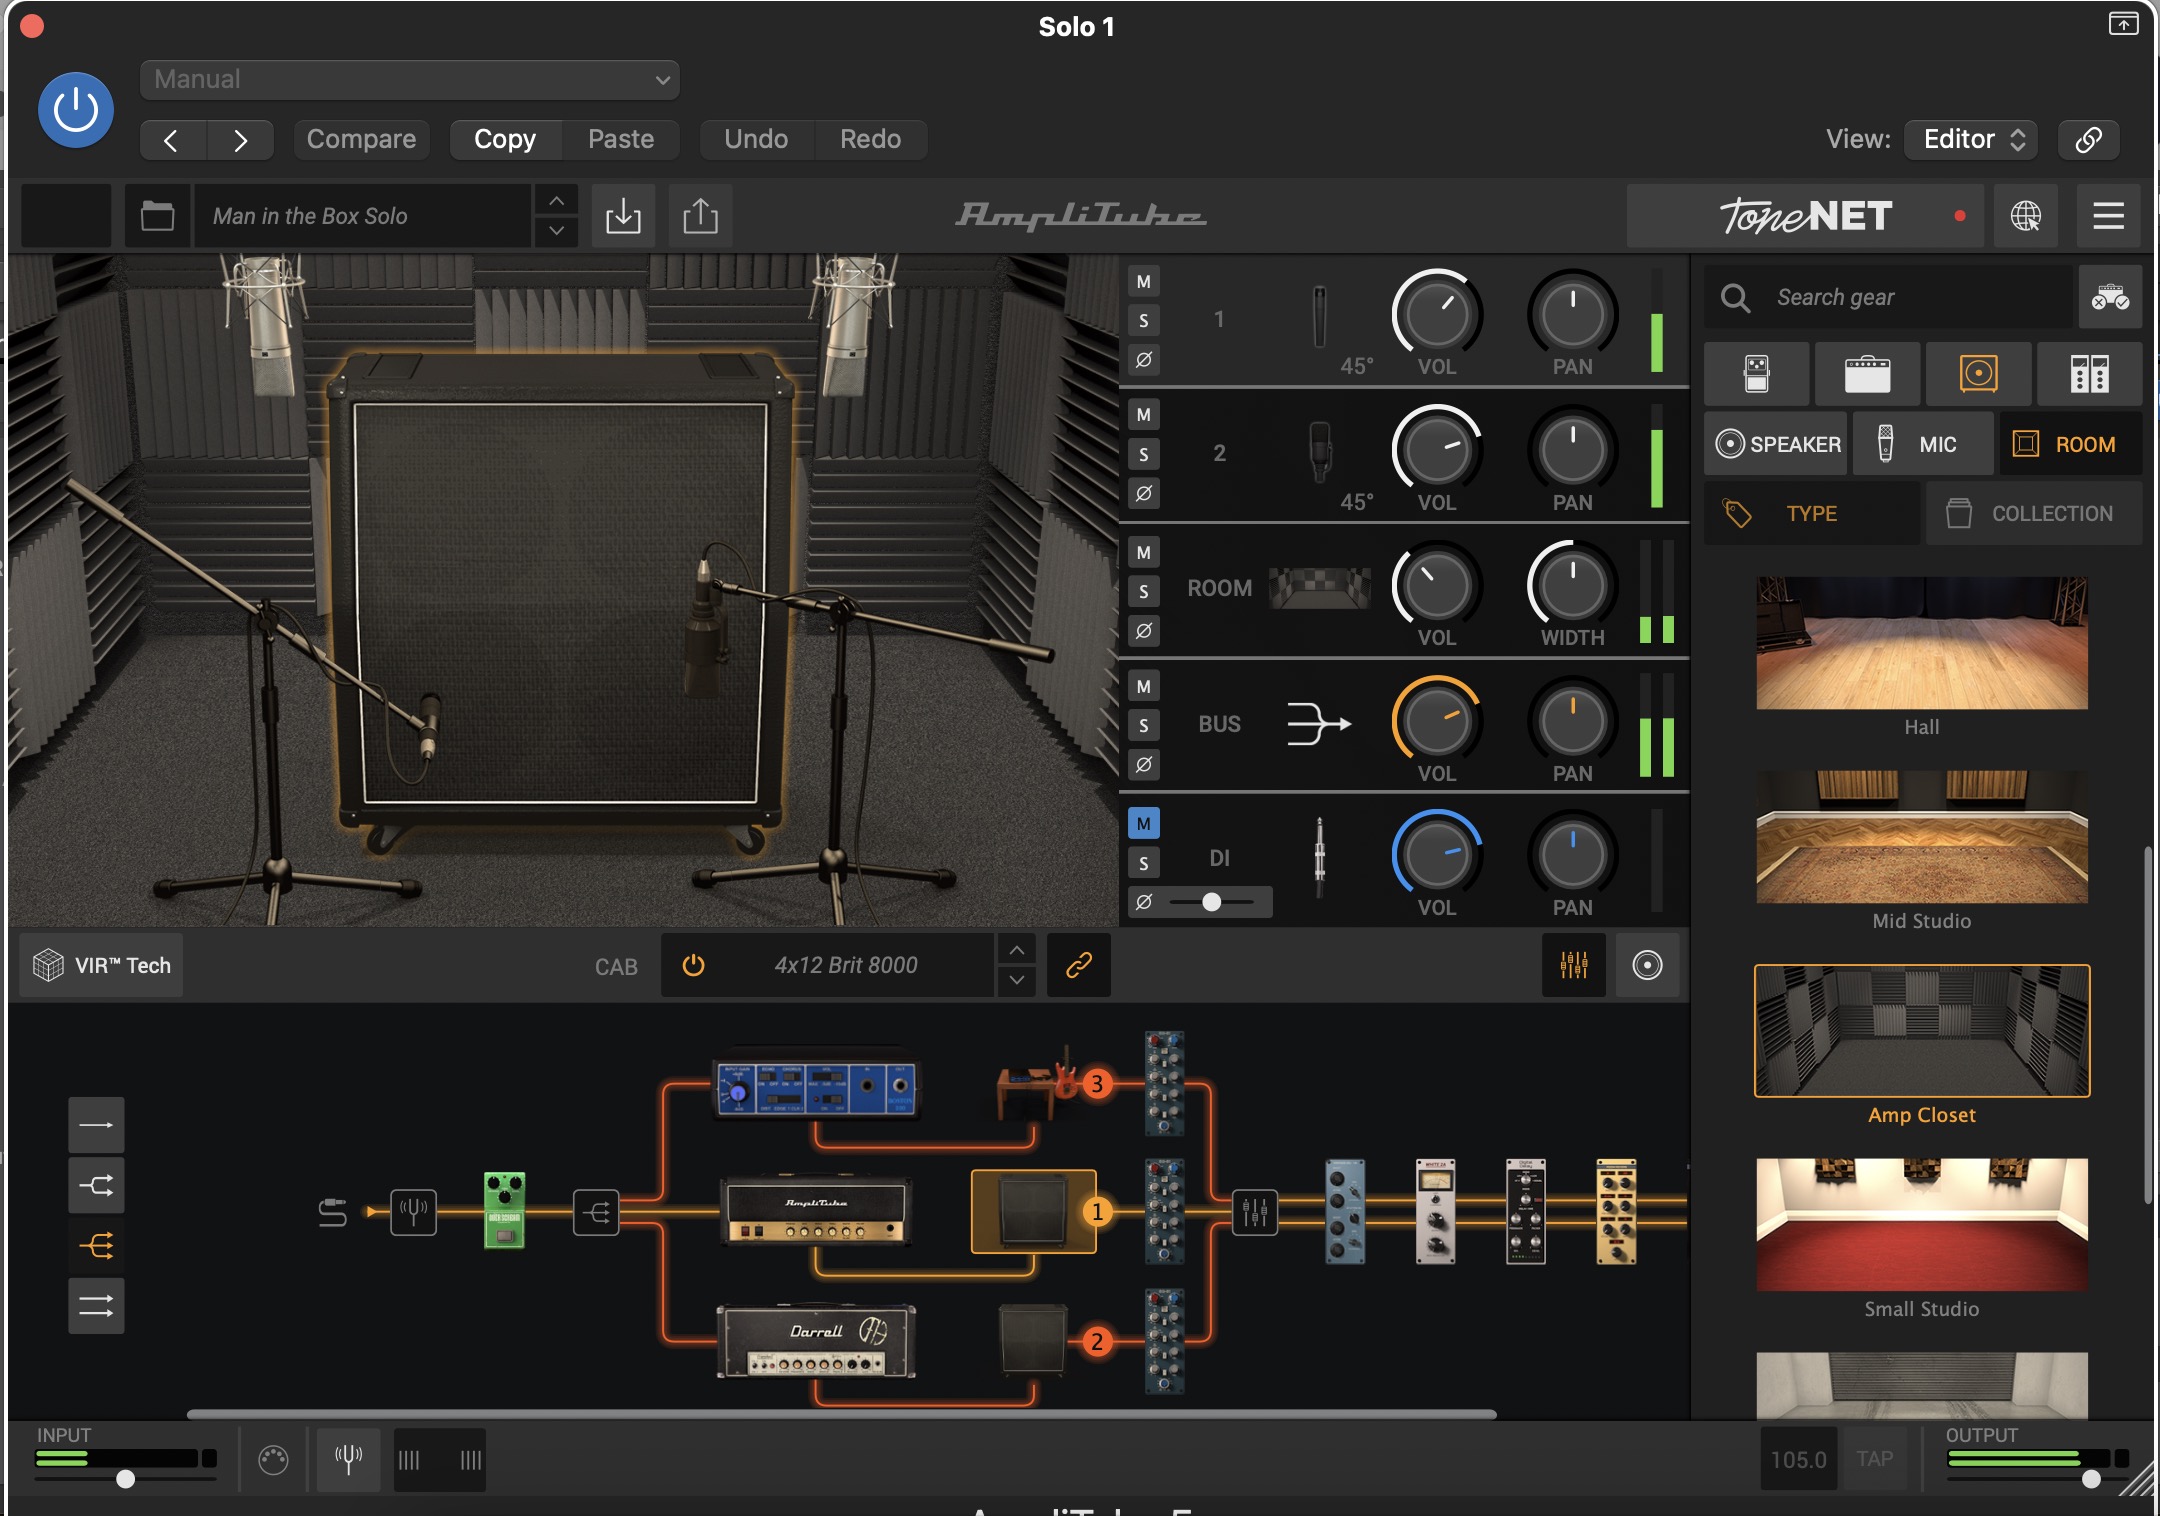Go to previous preset arrow

172,140
